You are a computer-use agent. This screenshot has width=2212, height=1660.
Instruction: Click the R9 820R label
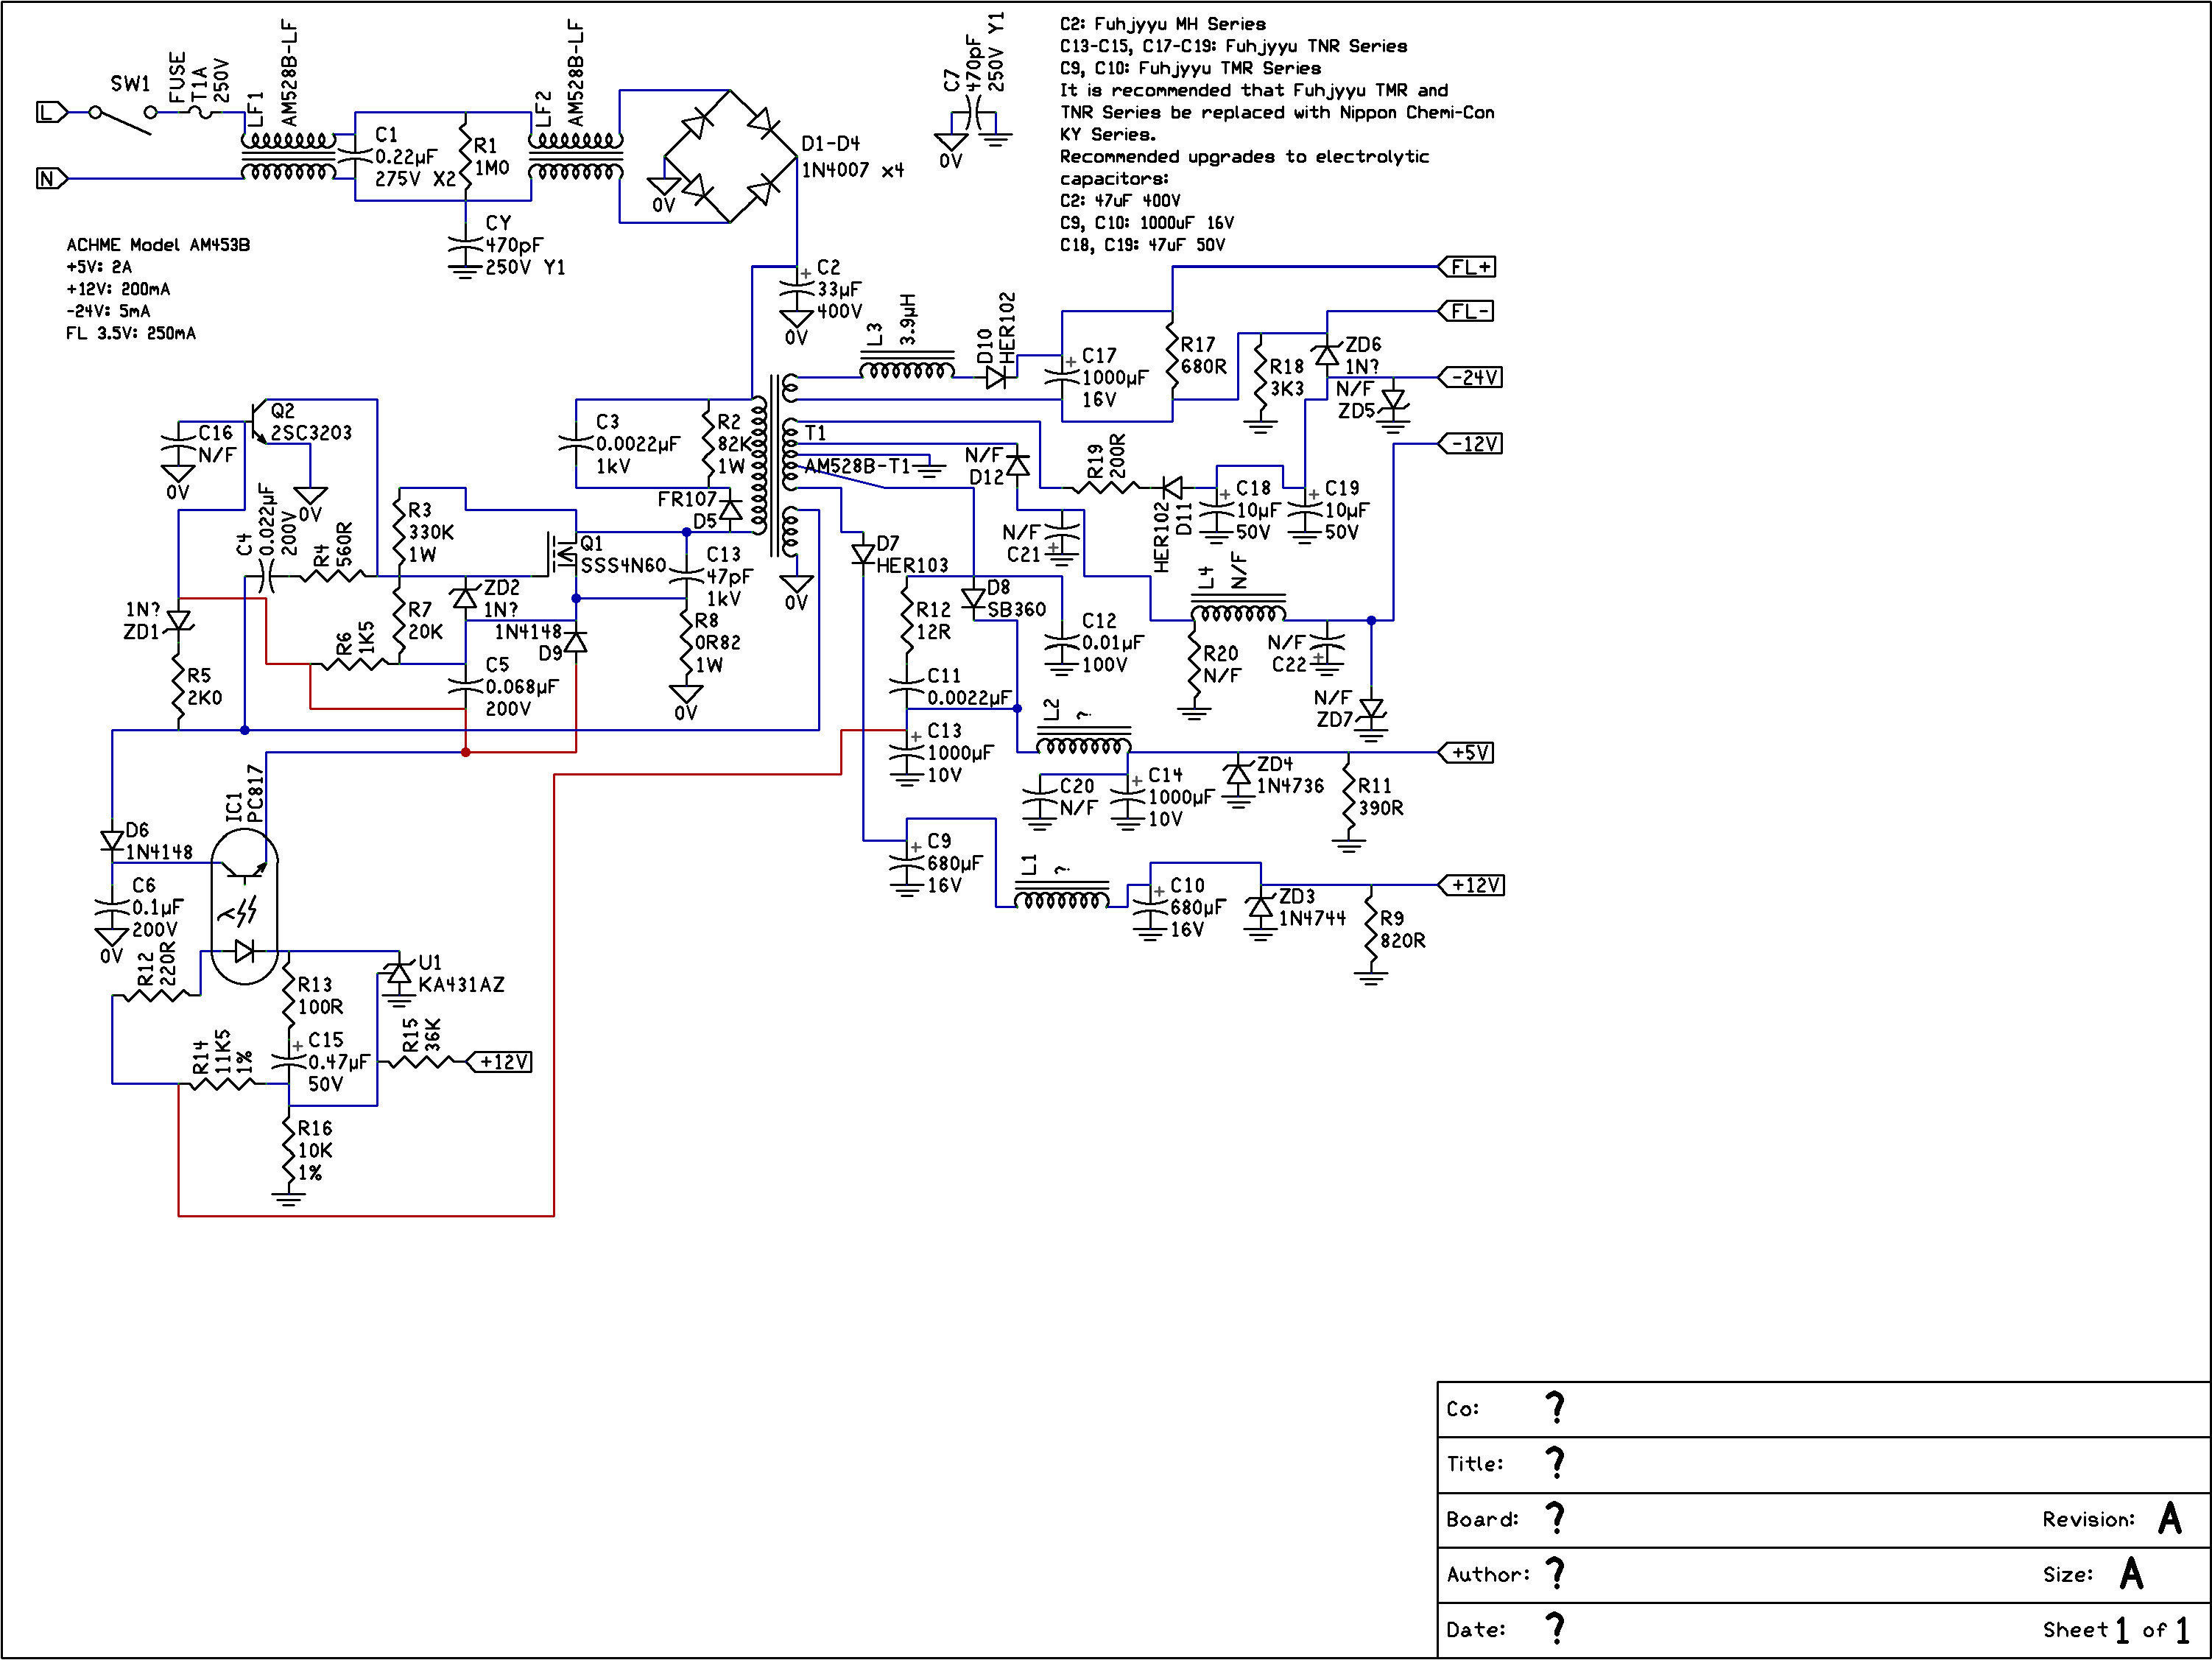pyautogui.click(x=1403, y=930)
